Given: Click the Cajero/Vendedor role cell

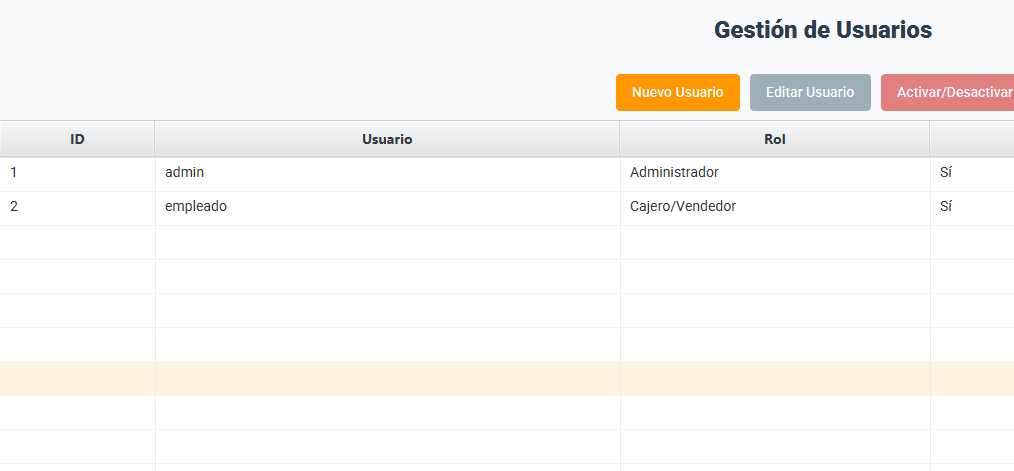Looking at the screenshot, I should coord(775,208).
